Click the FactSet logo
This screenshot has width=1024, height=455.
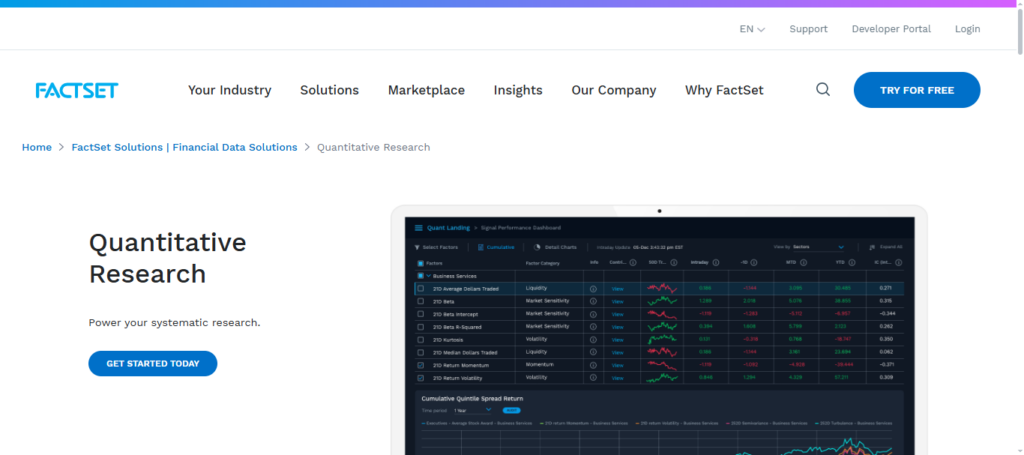click(77, 90)
